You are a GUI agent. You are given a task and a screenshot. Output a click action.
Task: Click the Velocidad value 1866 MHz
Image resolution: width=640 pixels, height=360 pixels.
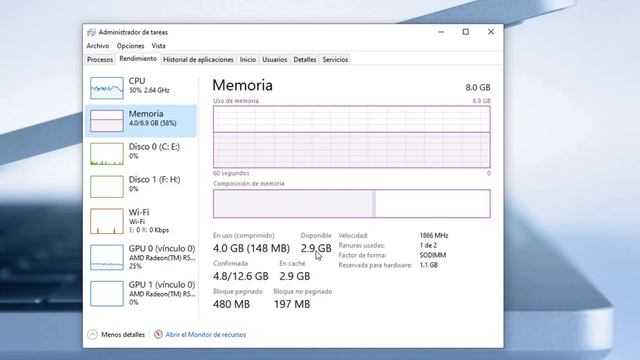click(x=434, y=236)
